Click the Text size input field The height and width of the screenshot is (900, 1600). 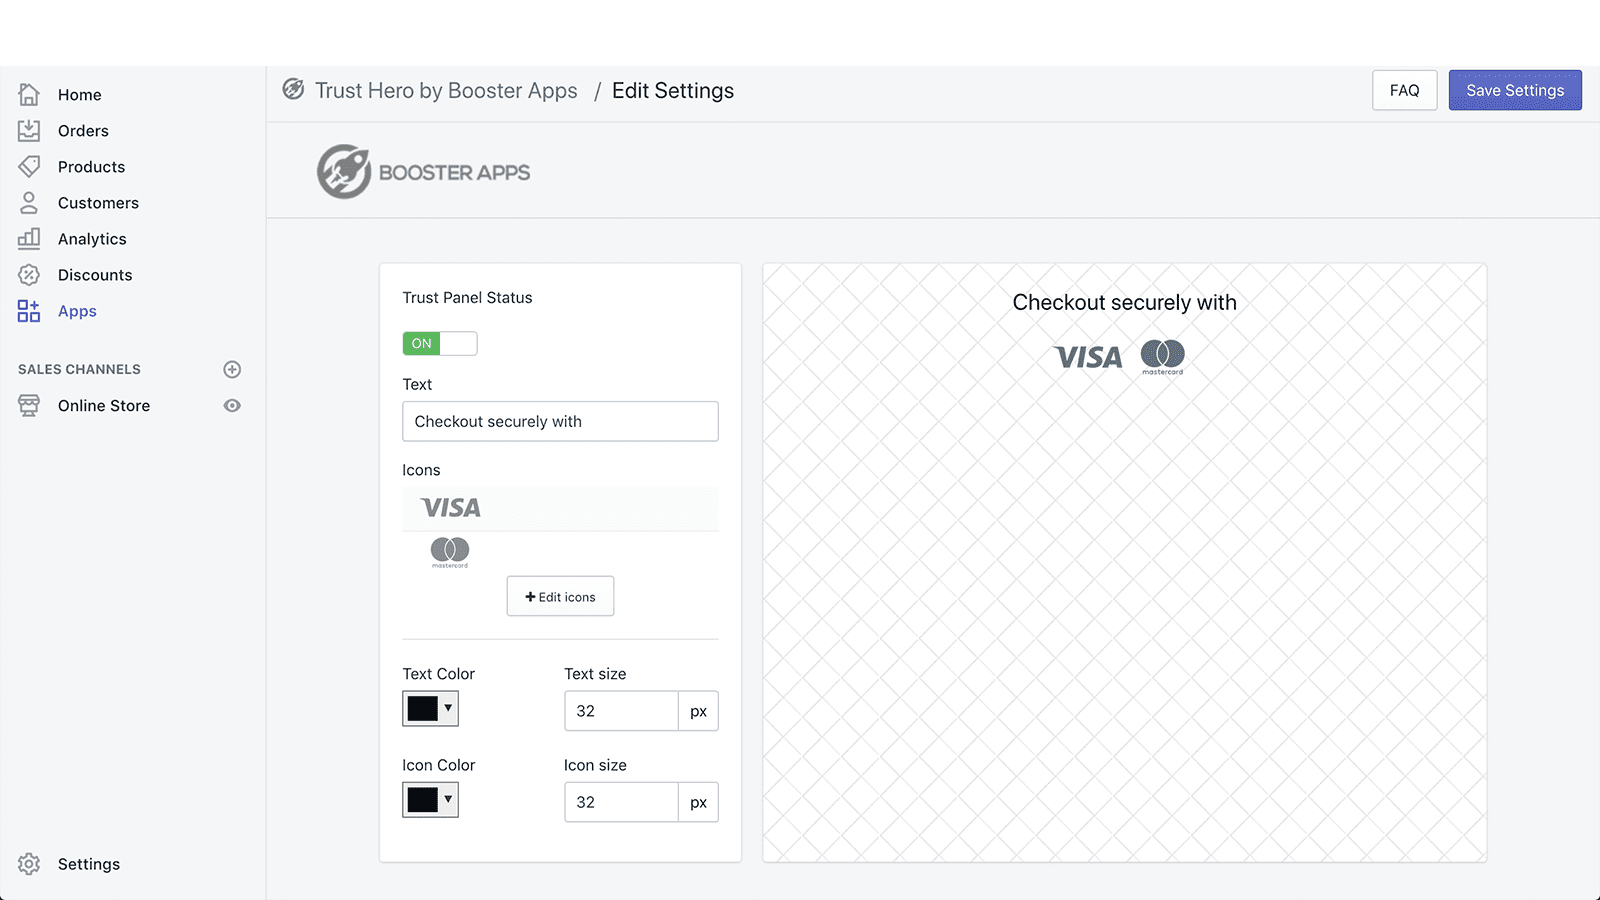pyautogui.click(x=621, y=711)
